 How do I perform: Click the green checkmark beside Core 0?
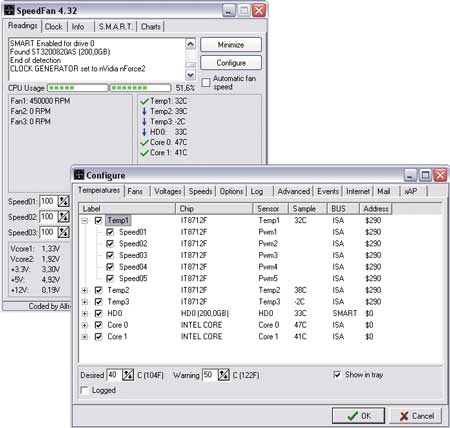click(x=144, y=143)
